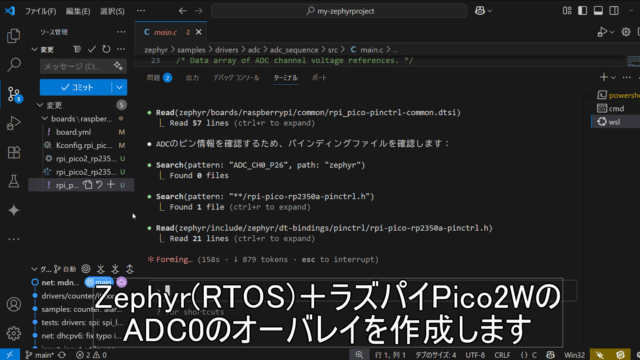
Task: Add a new terminal
Action: [x=604, y=77]
